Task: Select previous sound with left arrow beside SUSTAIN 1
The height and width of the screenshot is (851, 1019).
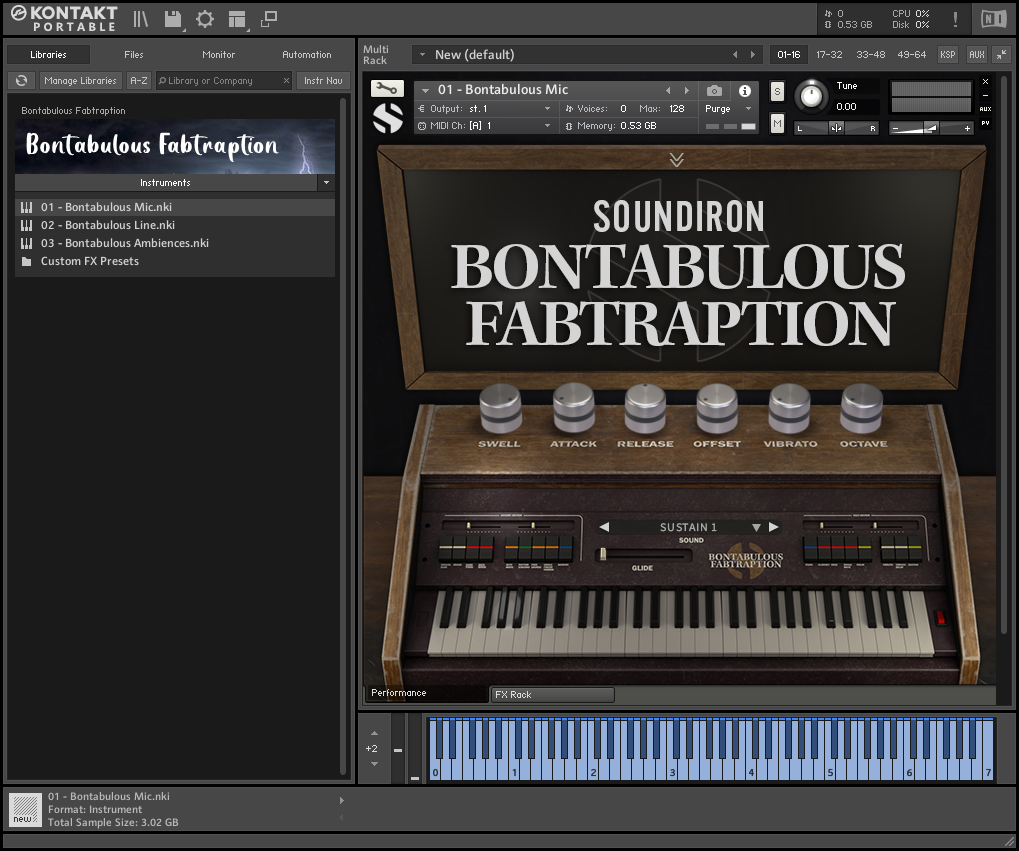Action: (604, 527)
